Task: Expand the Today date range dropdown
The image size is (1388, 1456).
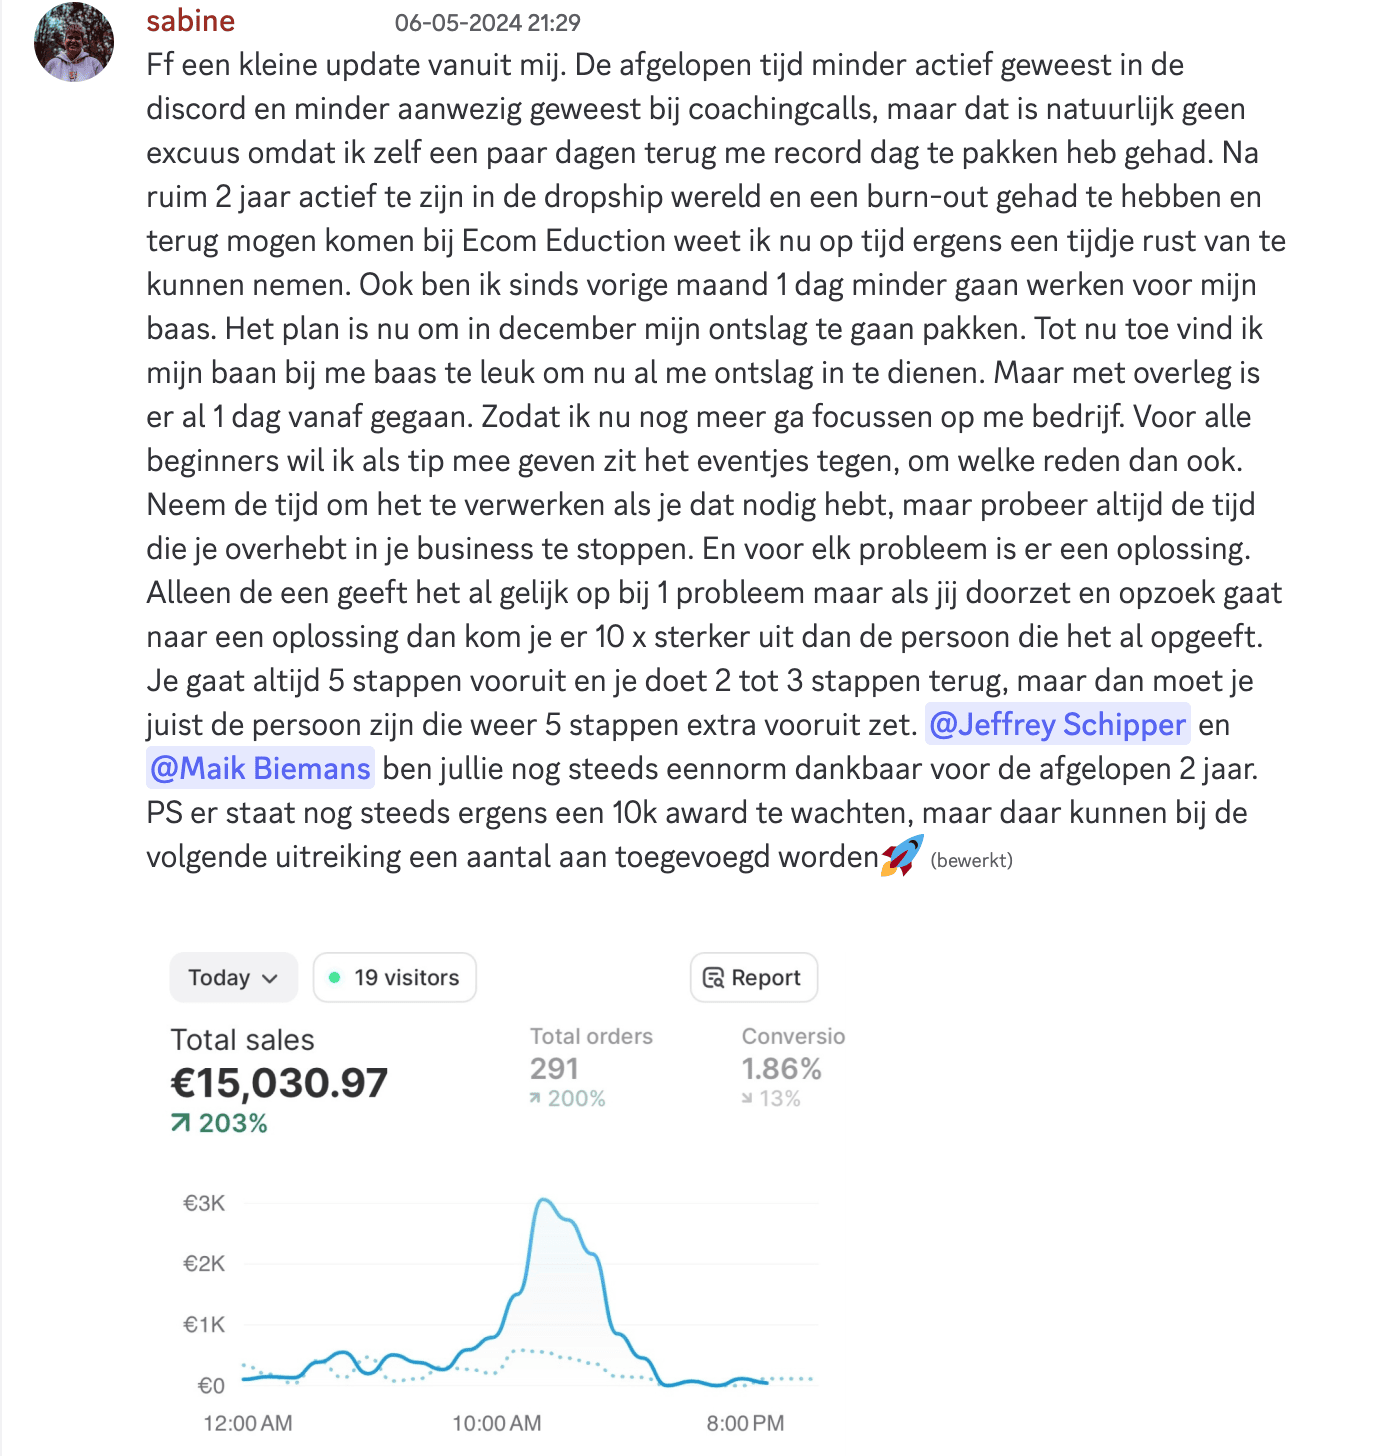Action: (232, 977)
